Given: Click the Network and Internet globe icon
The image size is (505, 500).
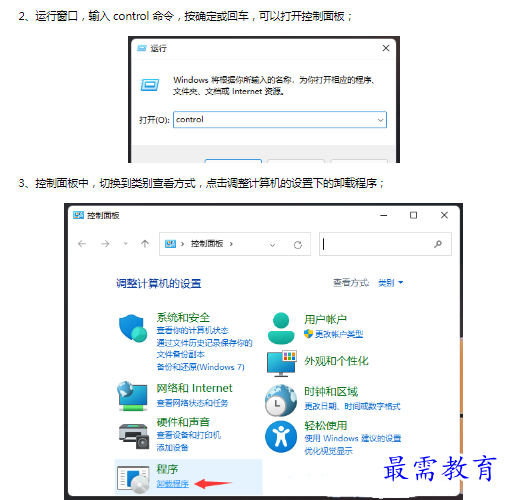Looking at the screenshot, I should pos(132,396).
